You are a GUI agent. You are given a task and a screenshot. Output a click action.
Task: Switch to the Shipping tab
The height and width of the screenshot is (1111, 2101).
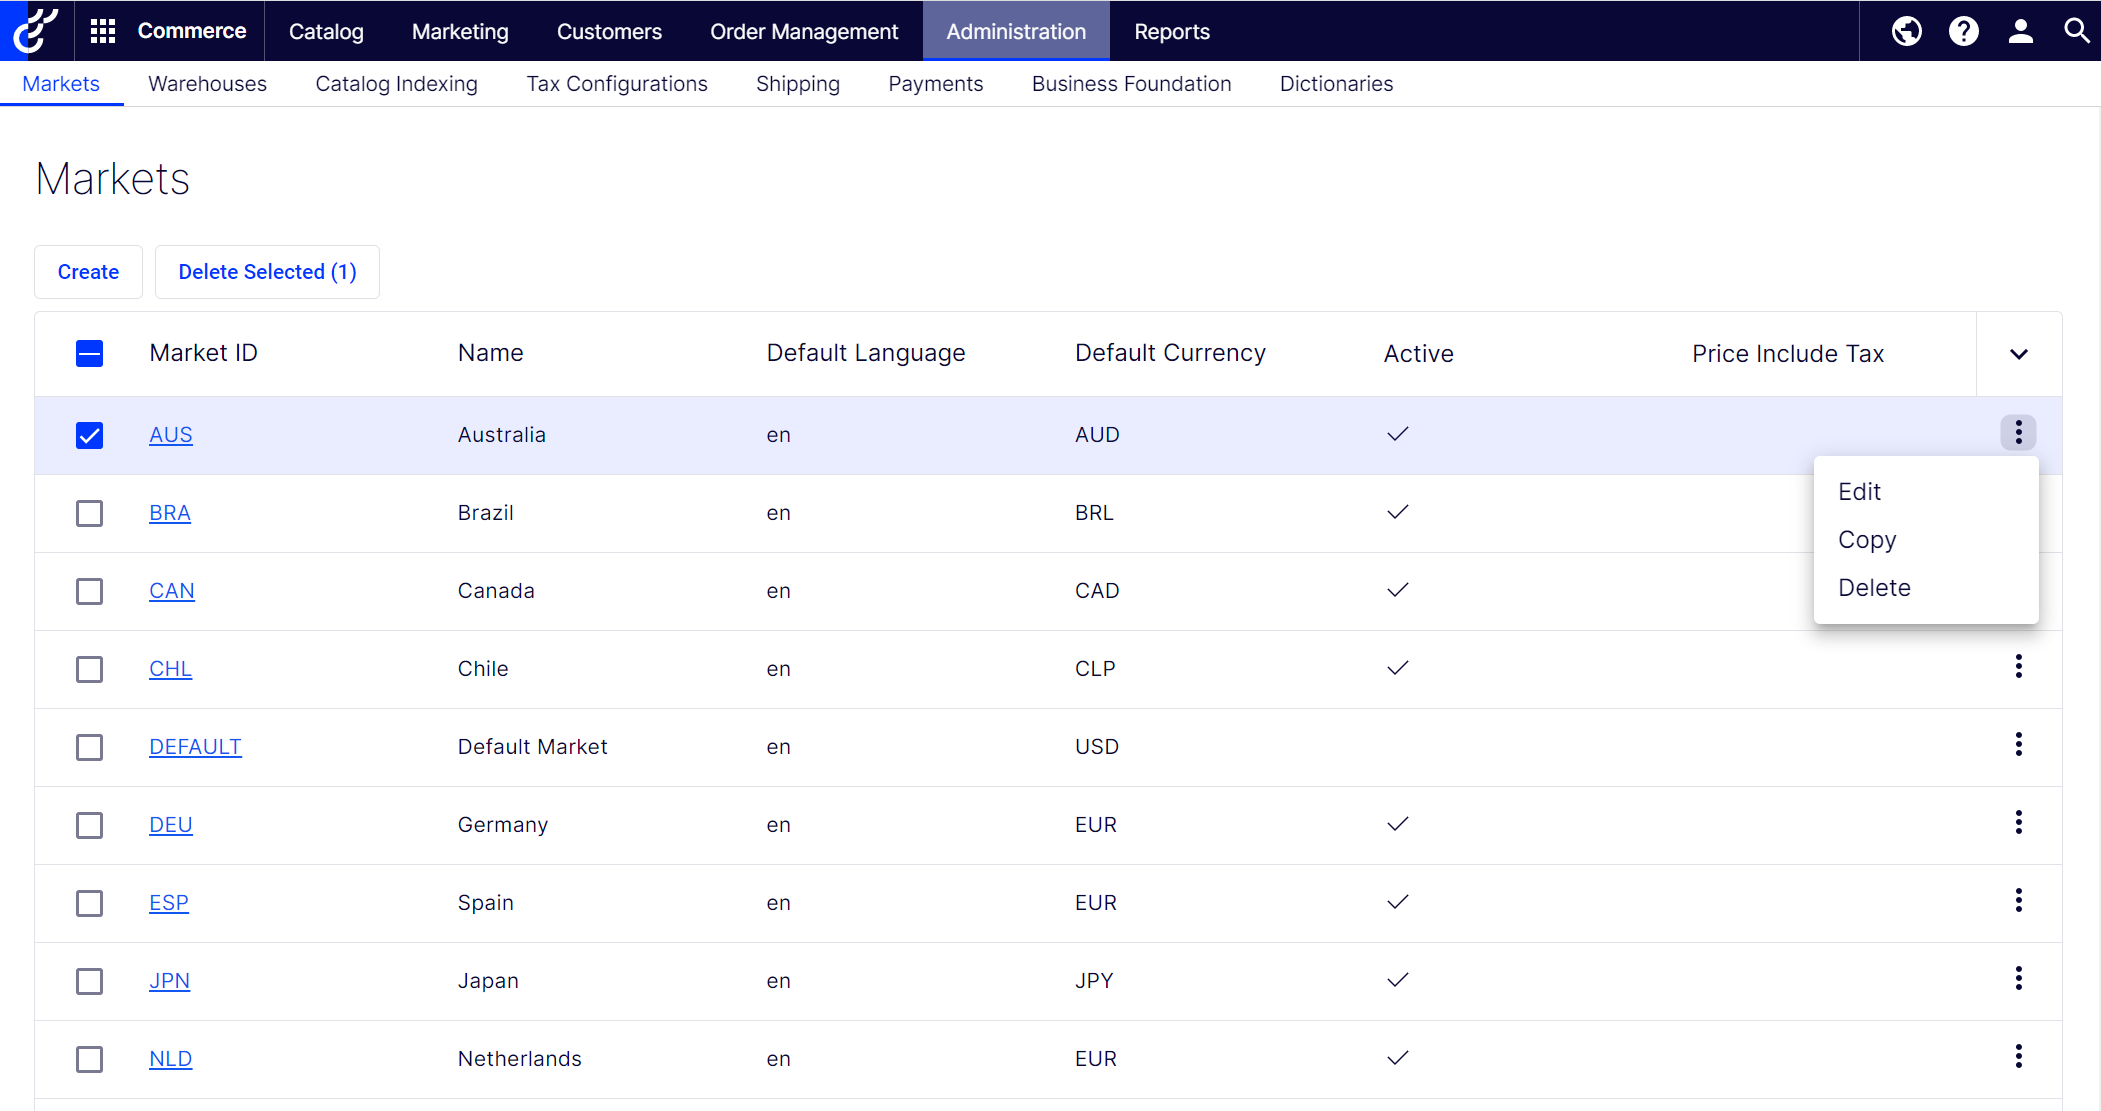(798, 84)
